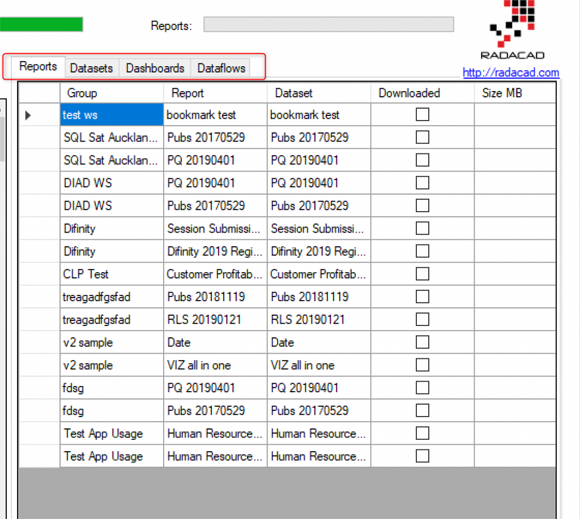The height and width of the screenshot is (519, 580).
Task: Tick Downloaded checkbox for RLS 20190121 row
Action: 422,320
